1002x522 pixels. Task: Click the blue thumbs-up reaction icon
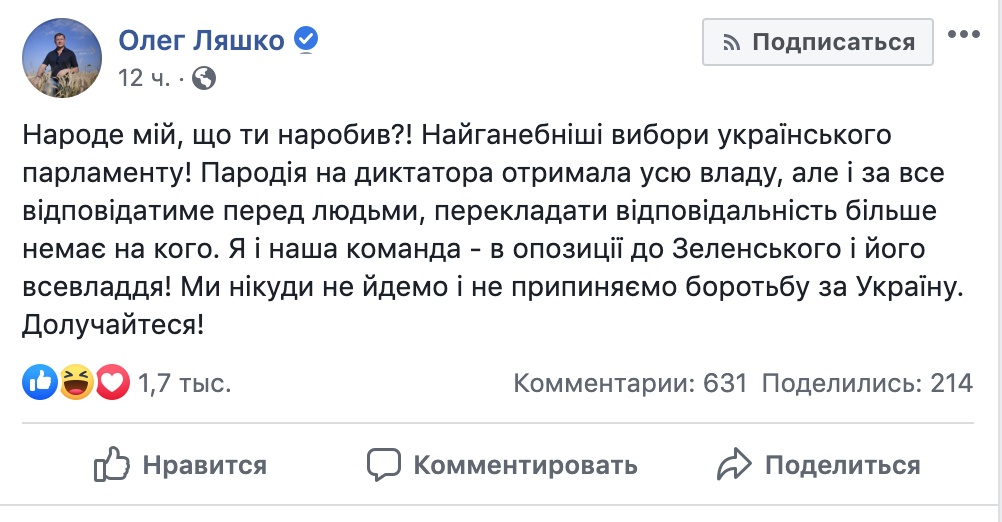tap(40, 382)
